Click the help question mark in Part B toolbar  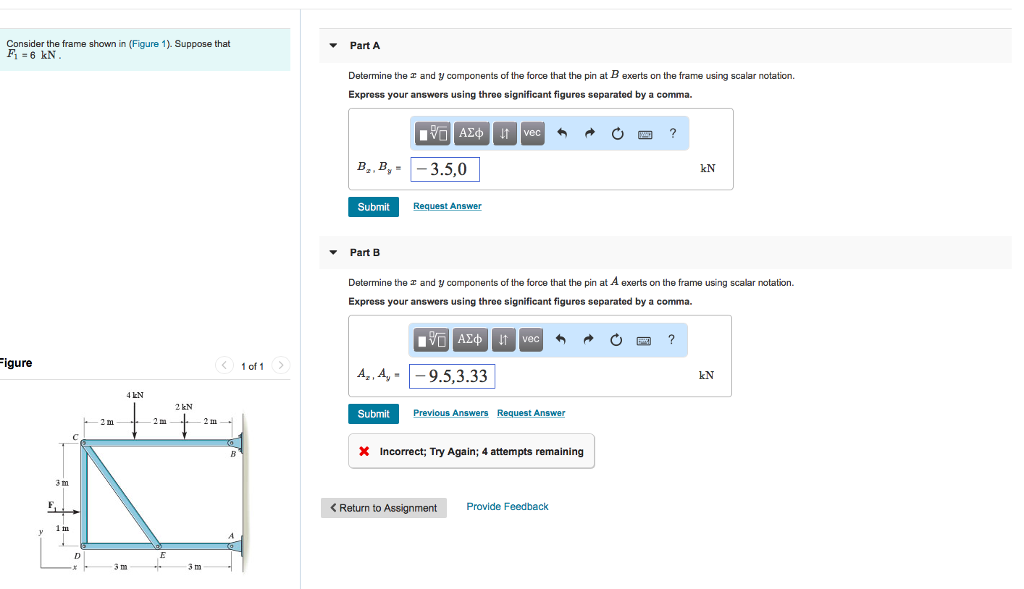671,340
